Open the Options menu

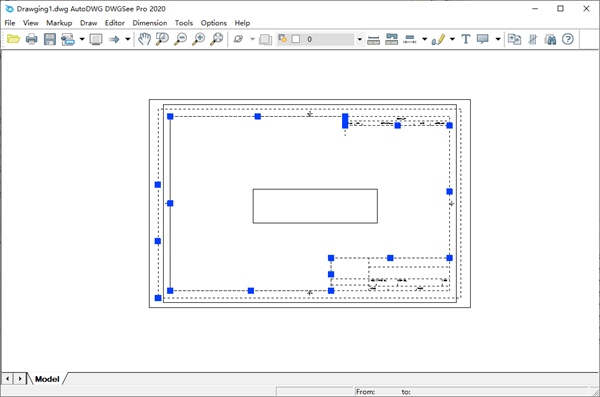tap(214, 23)
